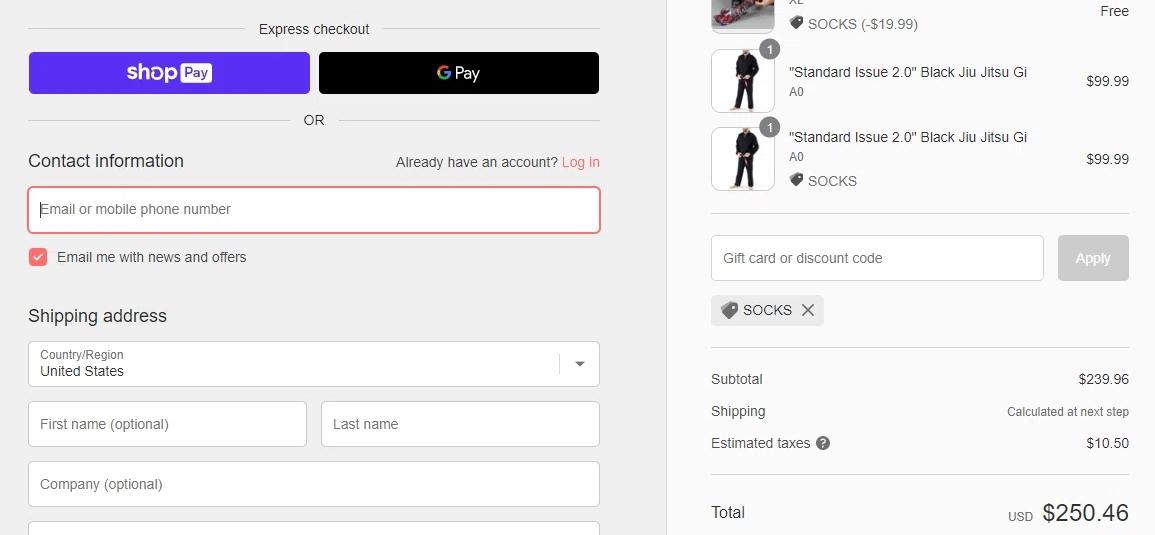The width and height of the screenshot is (1155, 535).
Task: Open first Black Jiu Jitsu Gi thumbnail
Action: [x=742, y=81]
